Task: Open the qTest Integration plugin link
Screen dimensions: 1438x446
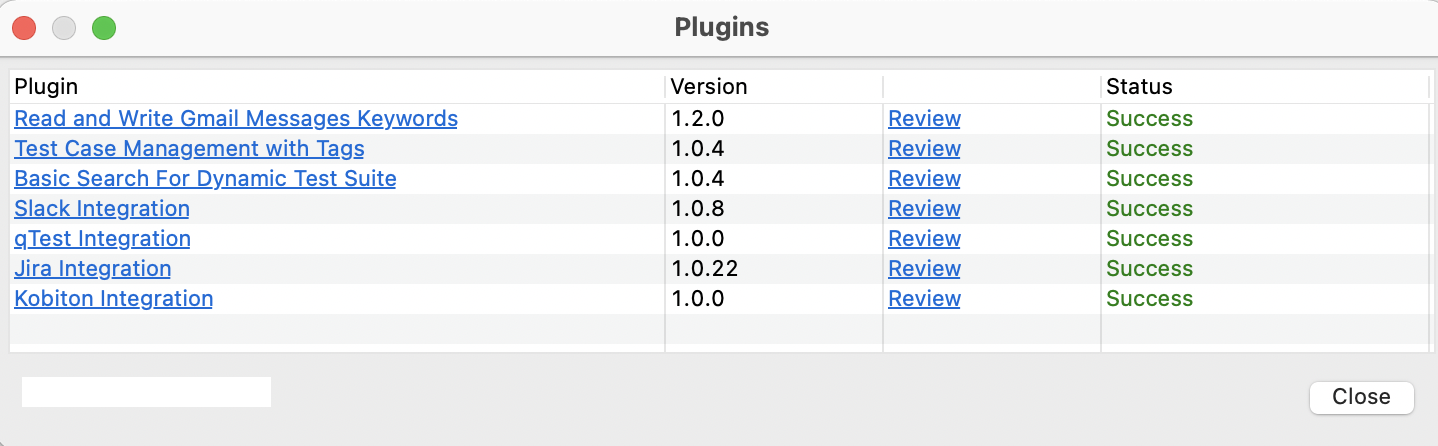Action: click(102, 239)
